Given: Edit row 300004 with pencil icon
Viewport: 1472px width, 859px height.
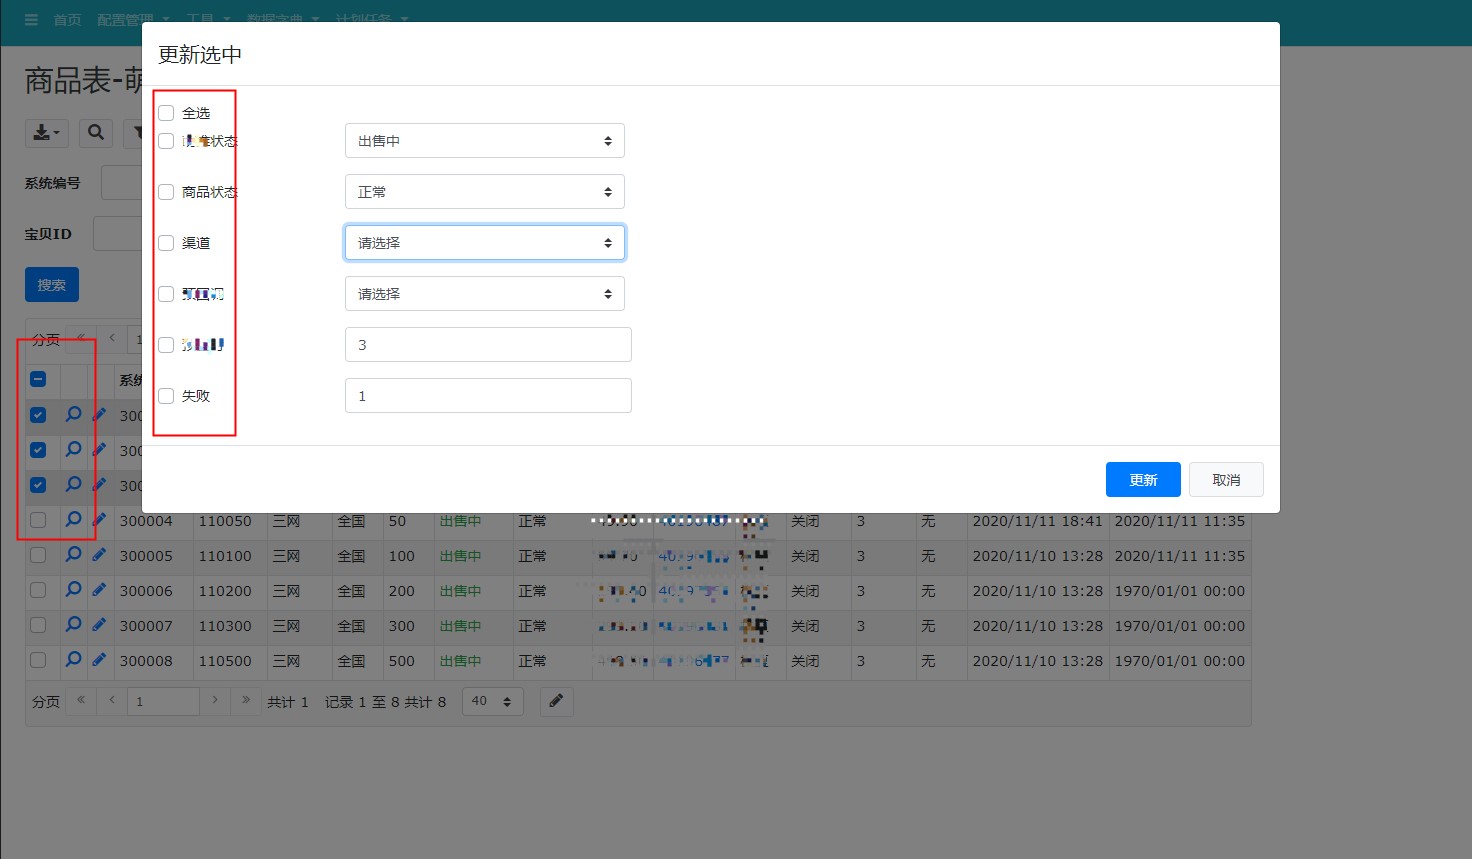Looking at the screenshot, I should coord(99,520).
